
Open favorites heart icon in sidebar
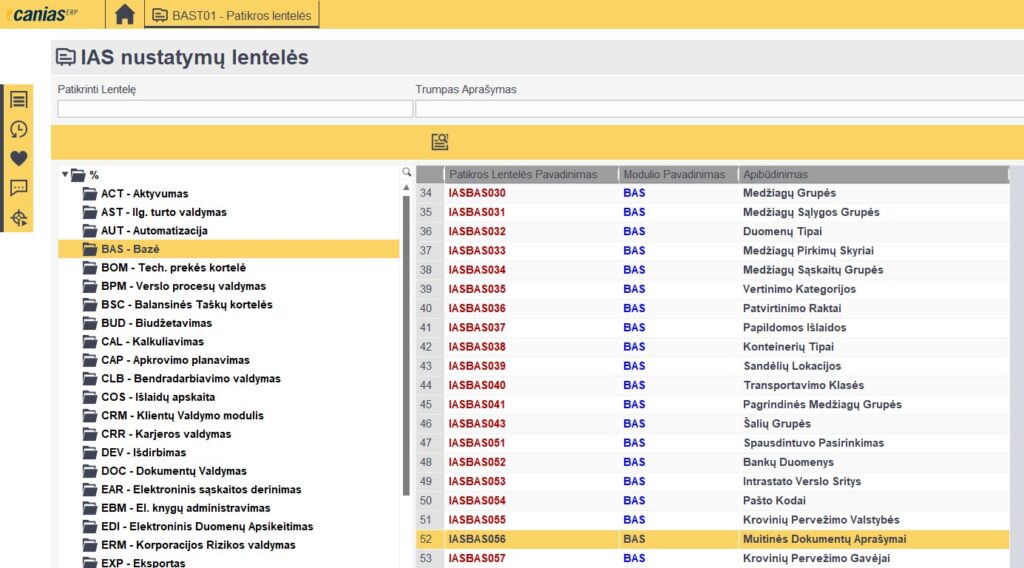click(18, 158)
